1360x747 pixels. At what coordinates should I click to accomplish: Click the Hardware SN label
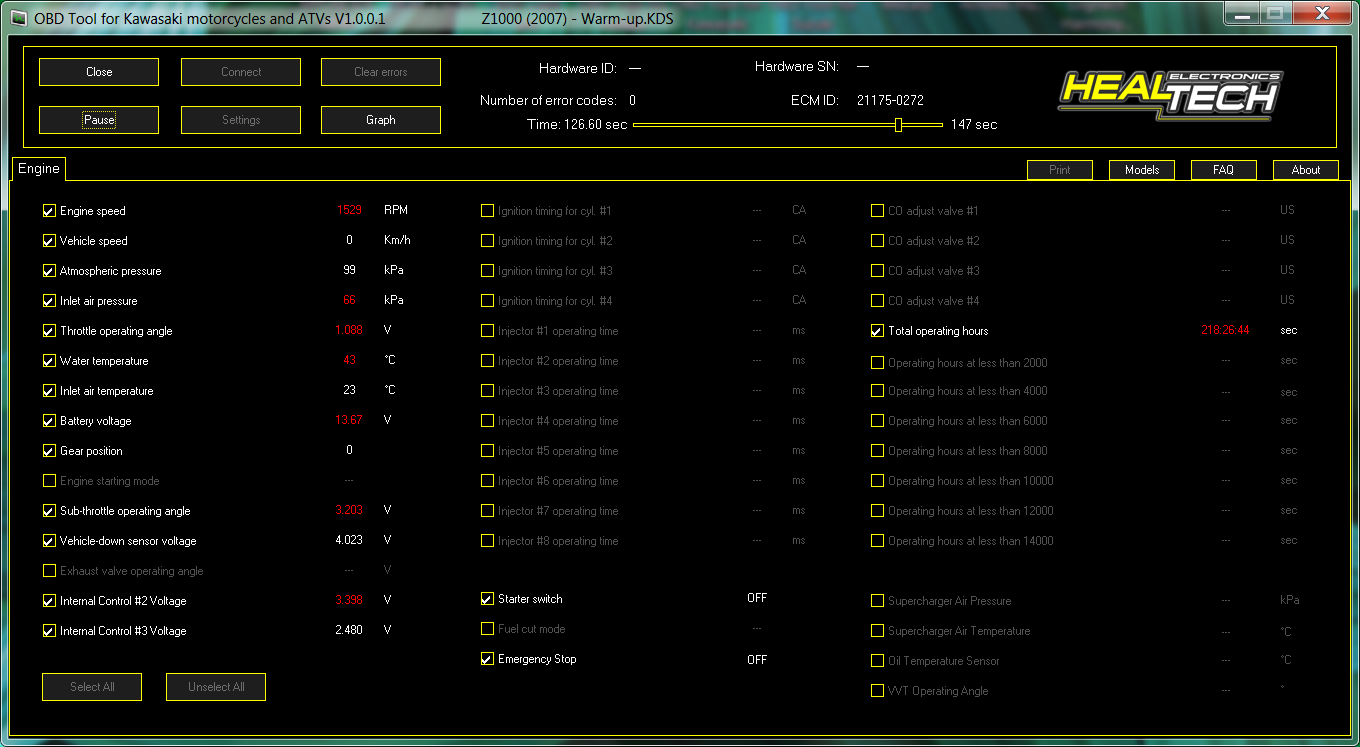tap(797, 67)
